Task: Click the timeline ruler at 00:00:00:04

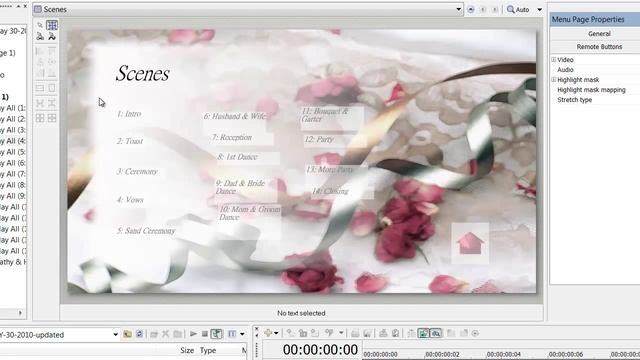Action: [504, 354]
